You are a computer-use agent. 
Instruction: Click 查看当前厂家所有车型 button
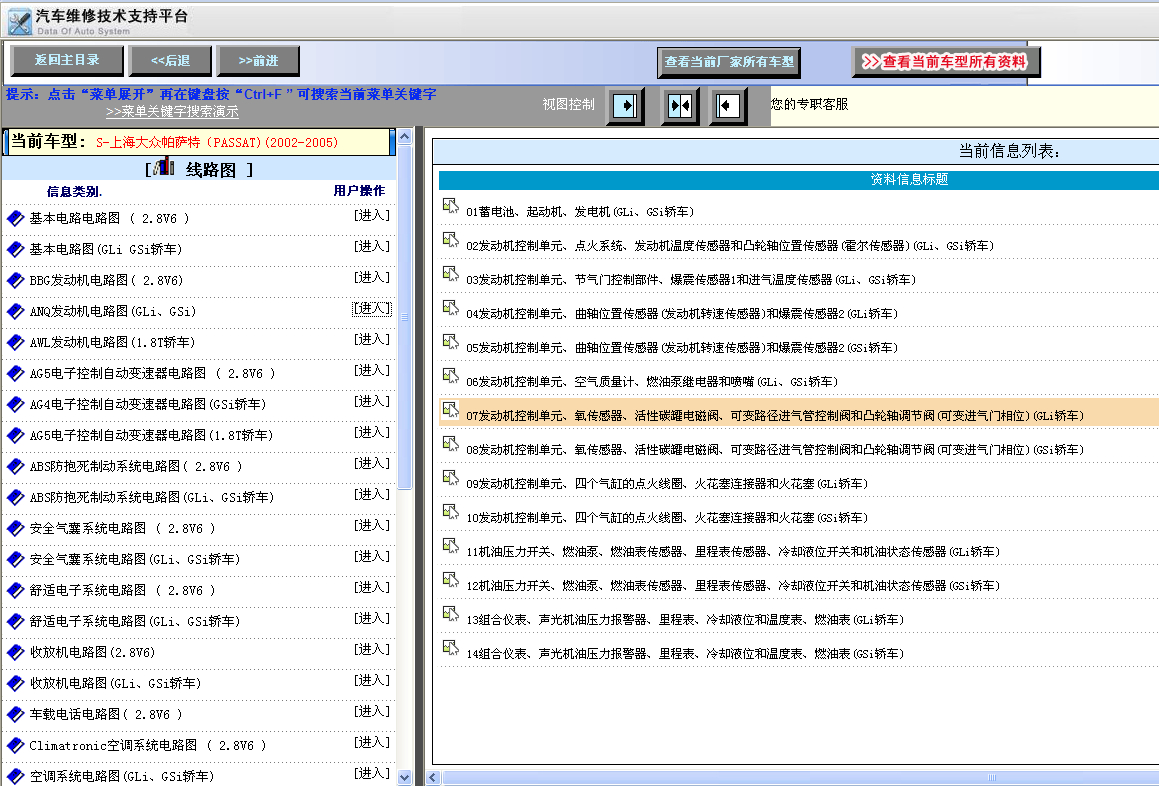[x=729, y=62]
